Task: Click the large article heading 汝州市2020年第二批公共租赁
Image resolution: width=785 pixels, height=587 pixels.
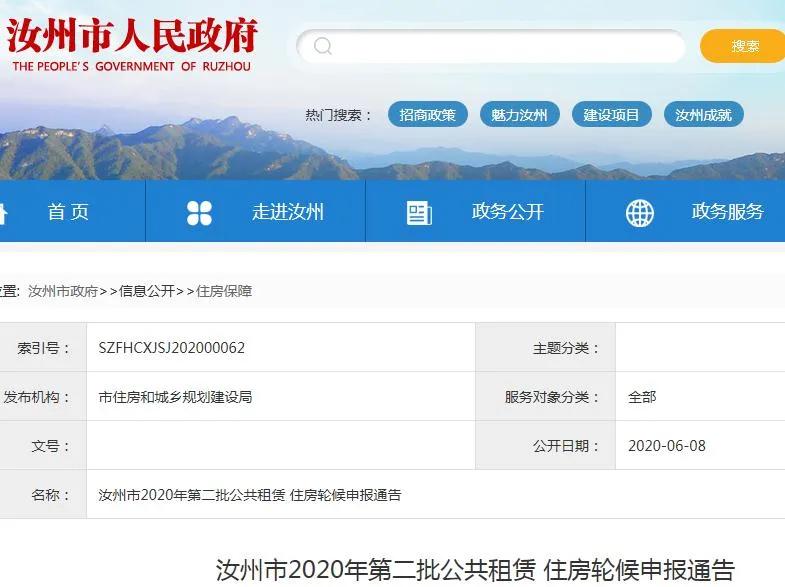Action: [475, 570]
